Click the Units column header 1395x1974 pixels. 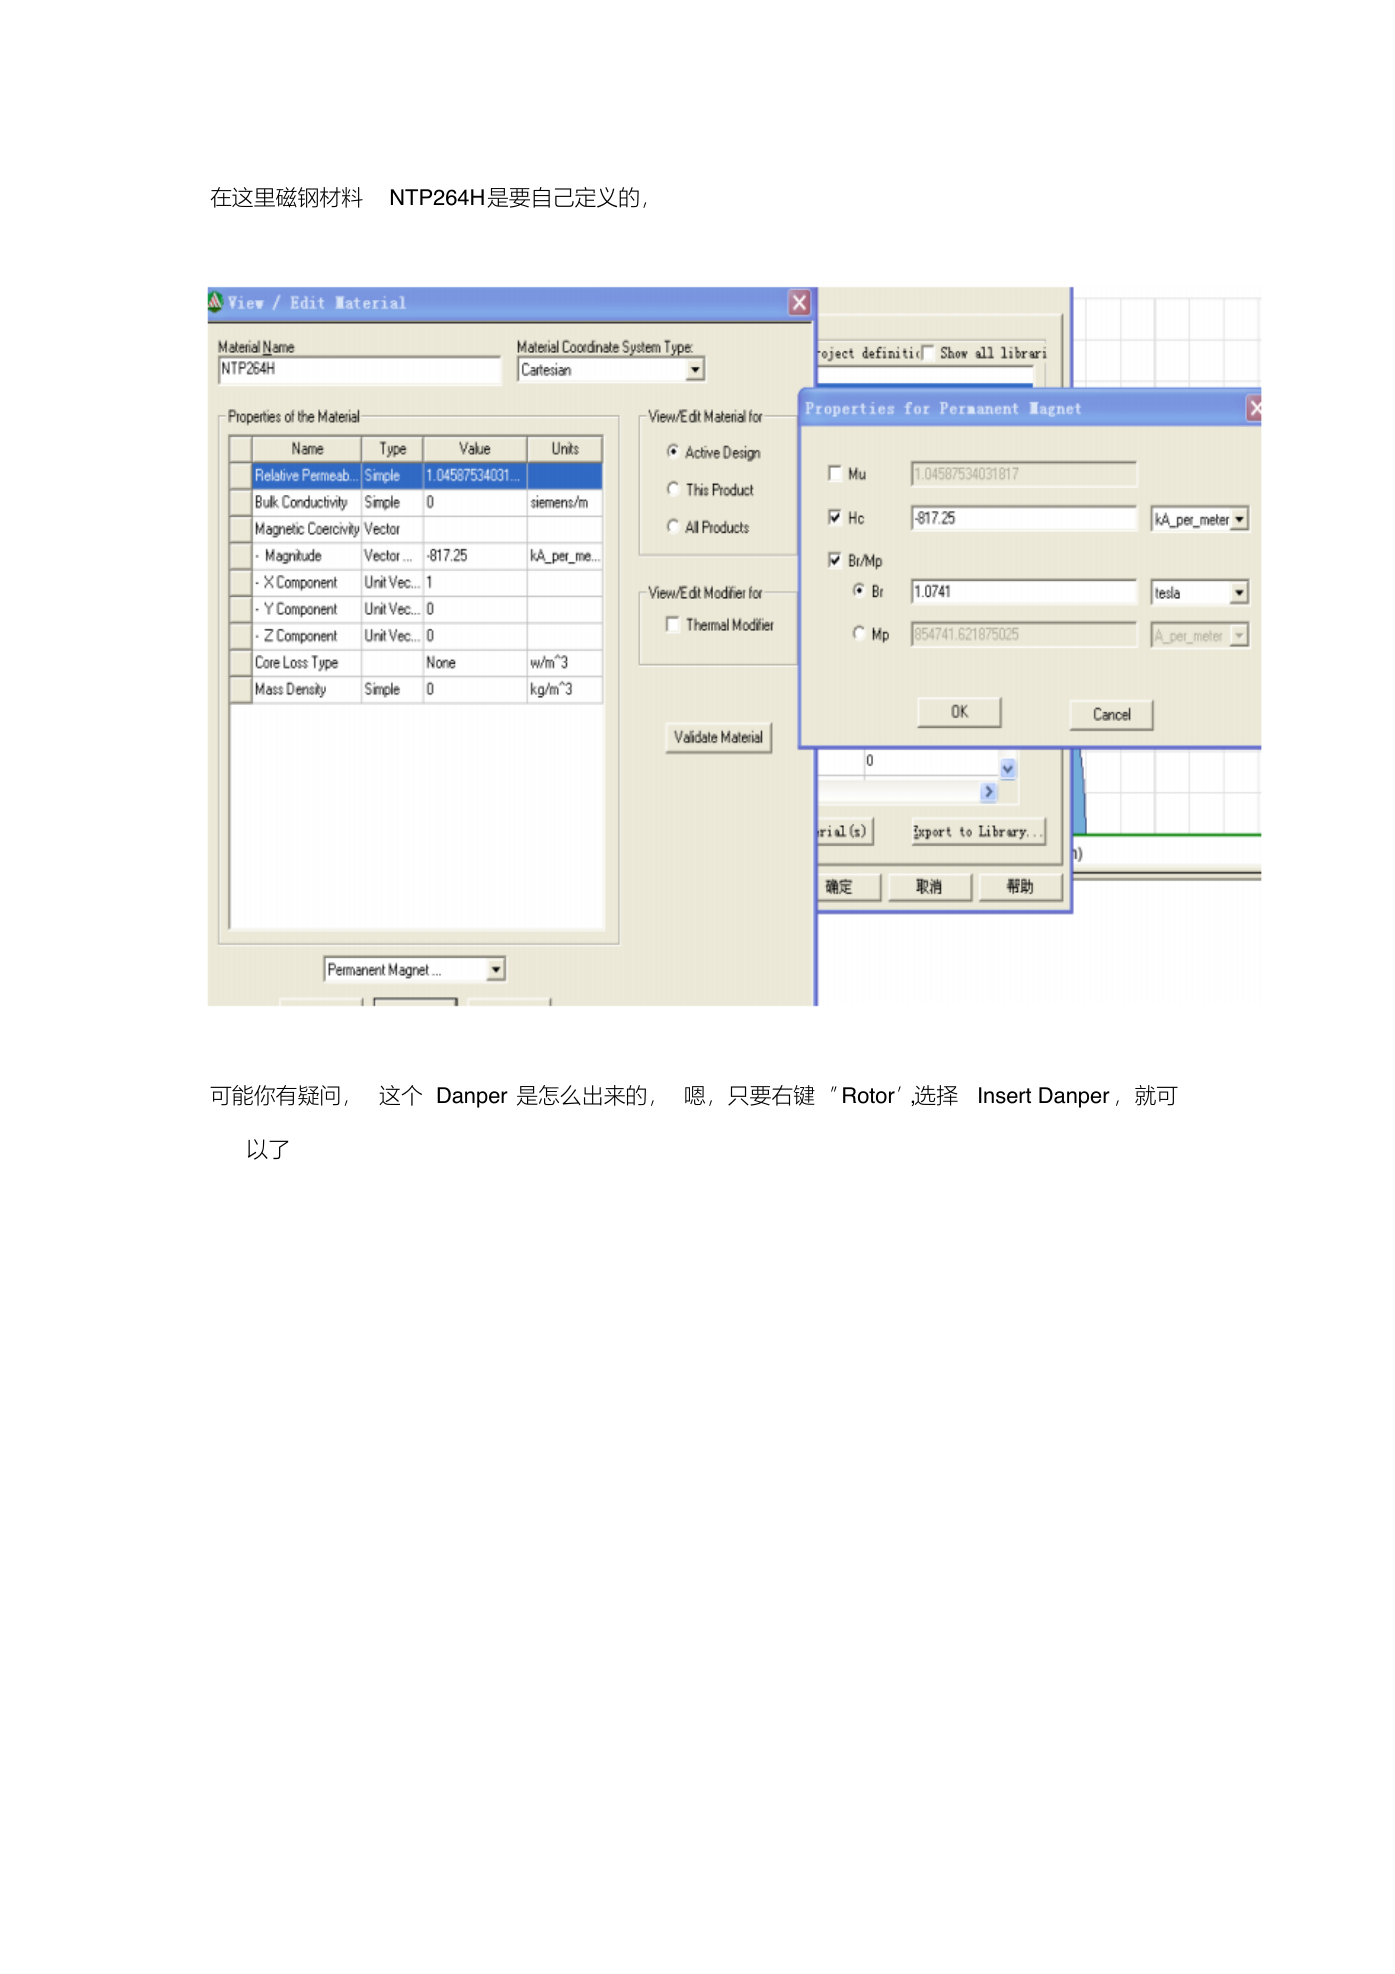click(565, 449)
